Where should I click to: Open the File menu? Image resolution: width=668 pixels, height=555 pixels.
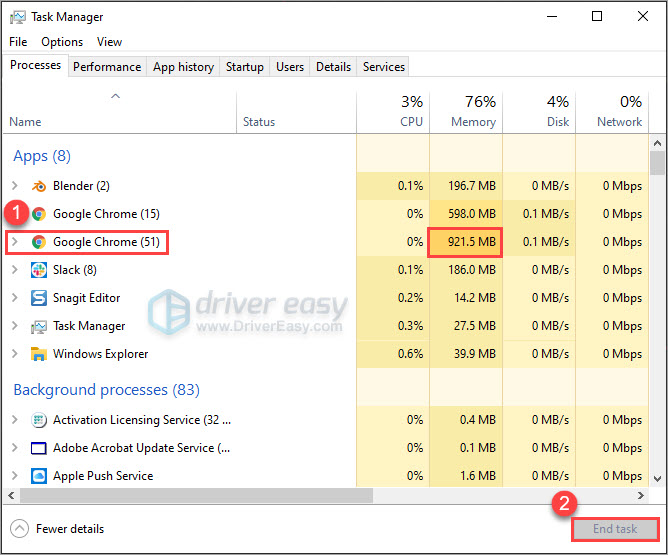point(18,42)
